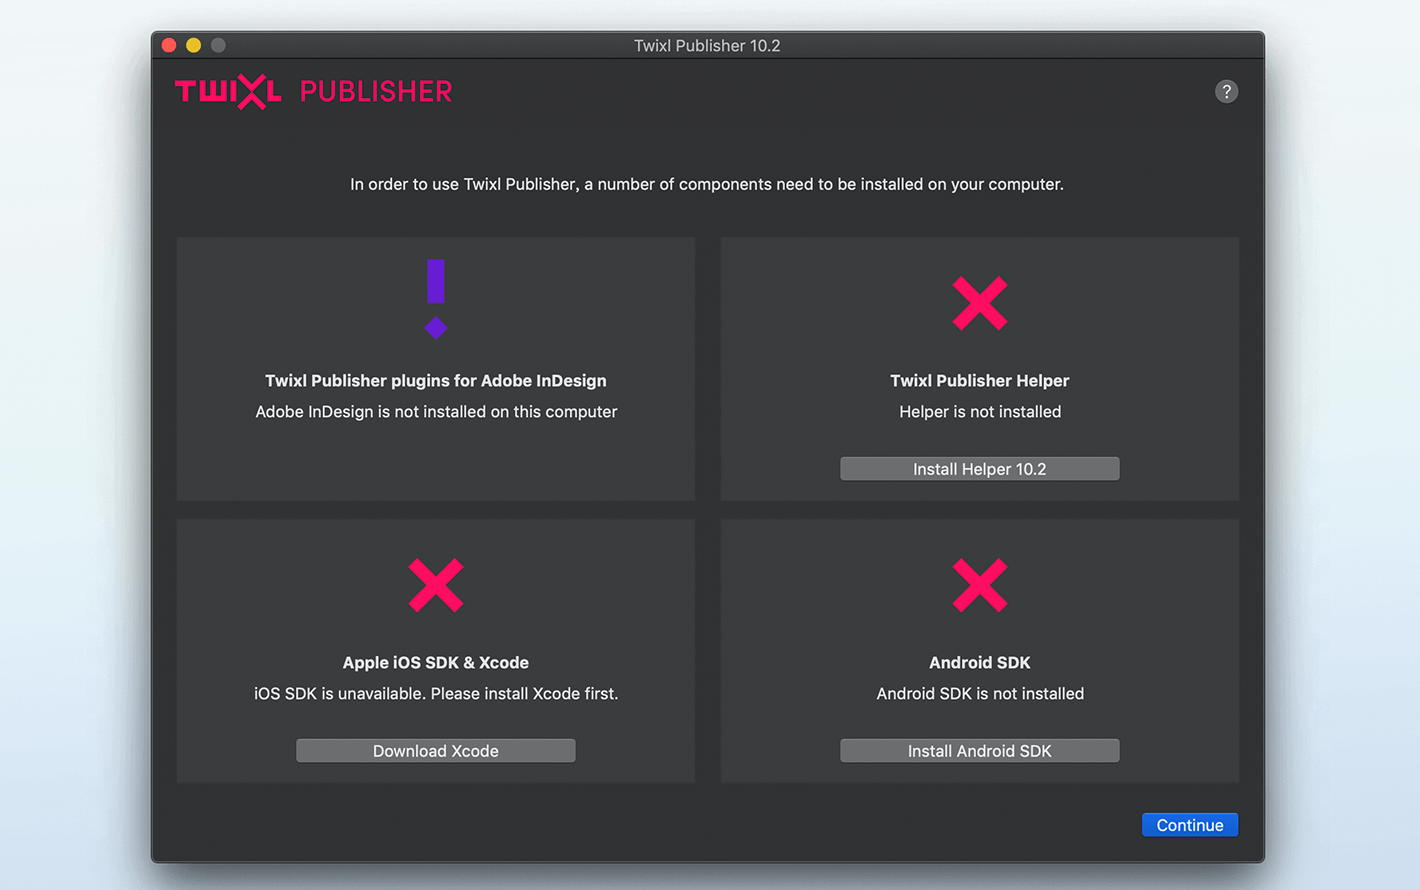Click the 'Twixl Publisher 10.2' window title
This screenshot has width=1420, height=890.
[707, 46]
